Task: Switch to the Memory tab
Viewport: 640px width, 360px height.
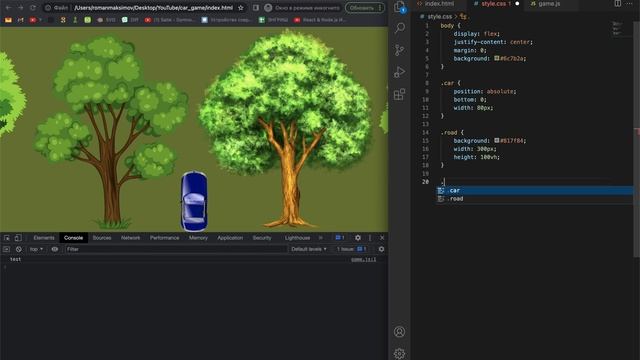Action: 198,238
